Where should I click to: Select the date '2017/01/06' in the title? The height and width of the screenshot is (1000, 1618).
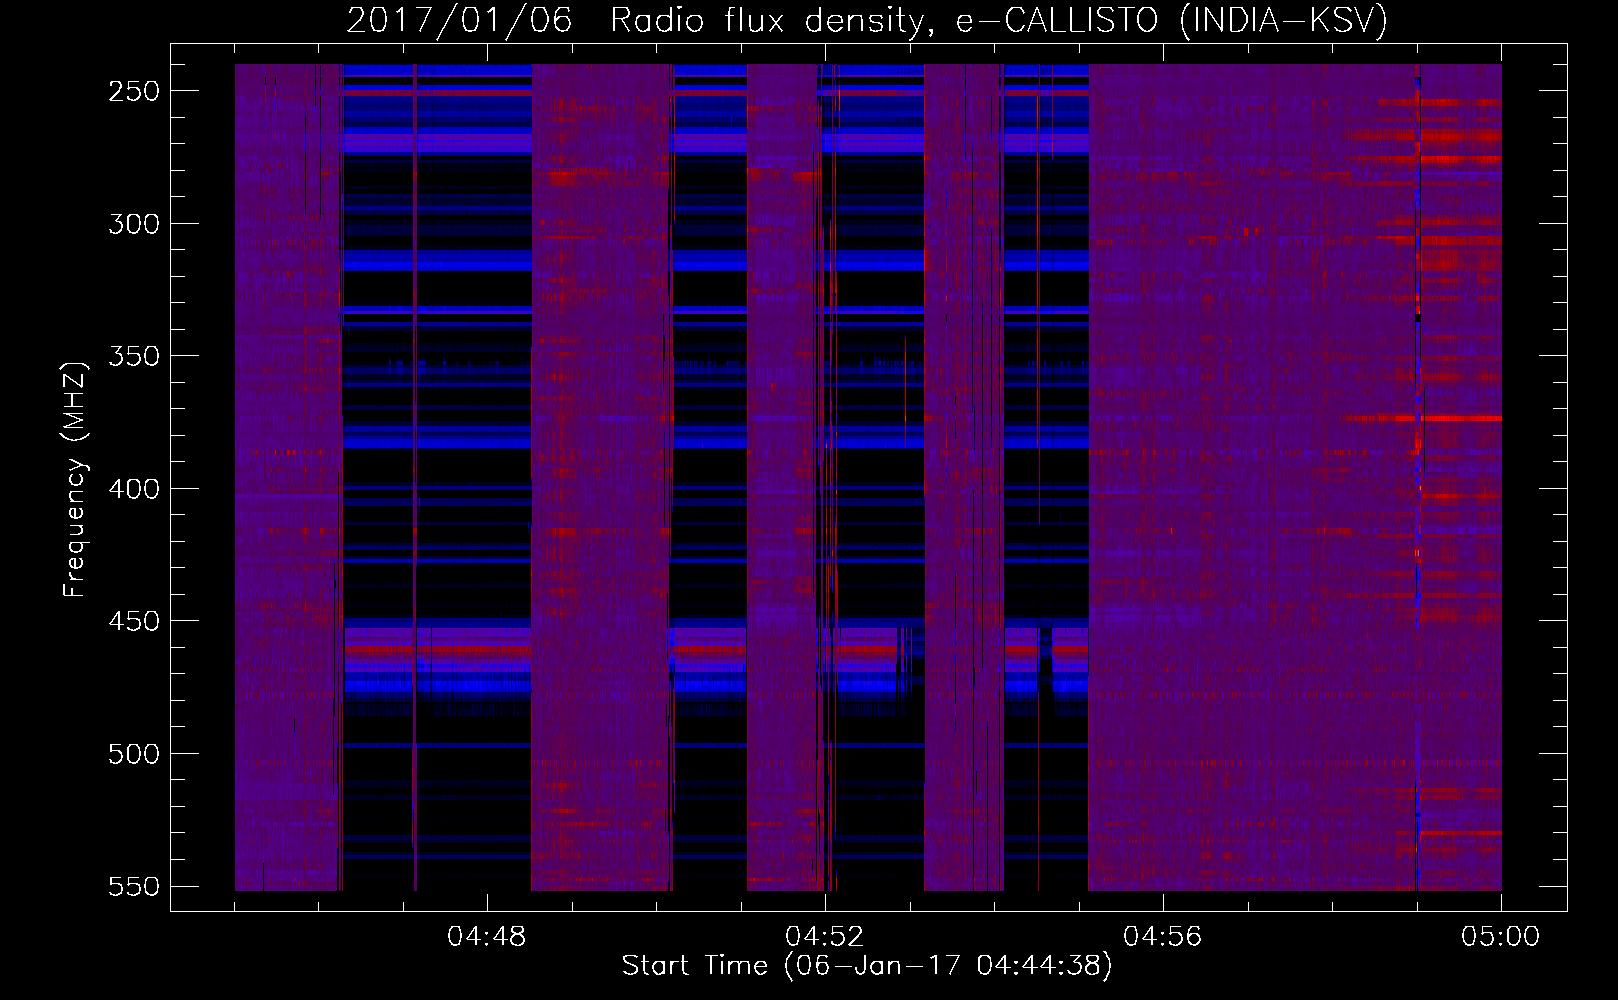pos(459,20)
